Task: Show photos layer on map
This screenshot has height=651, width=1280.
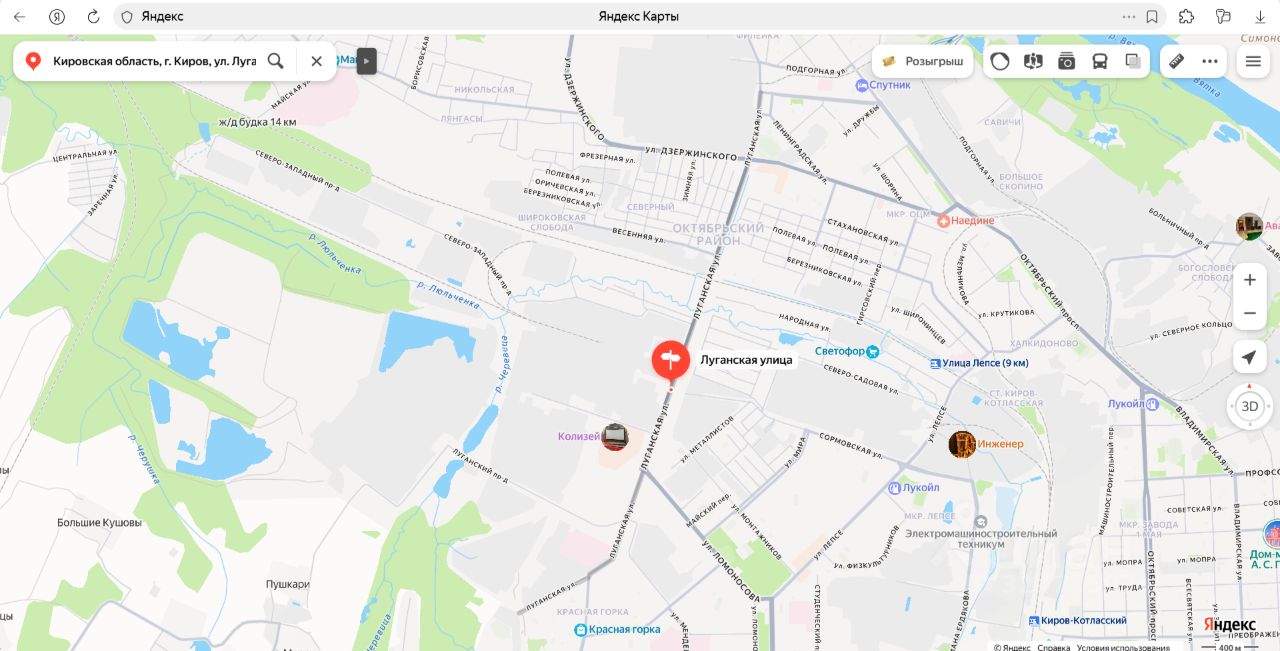Action: [1066, 61]
